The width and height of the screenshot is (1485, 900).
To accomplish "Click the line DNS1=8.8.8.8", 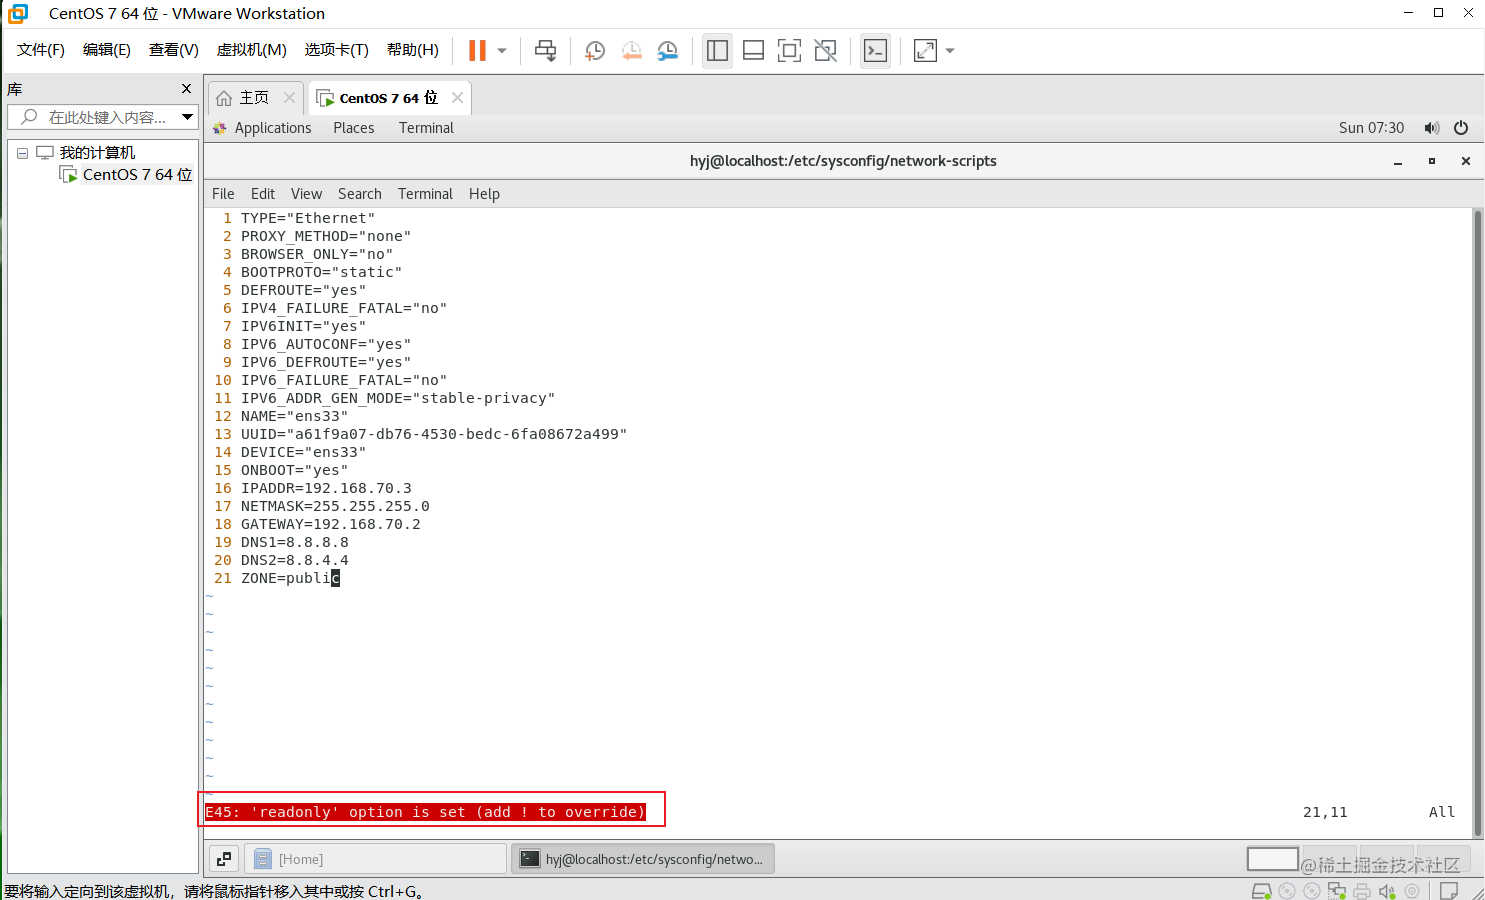I will tap(295, 542).
